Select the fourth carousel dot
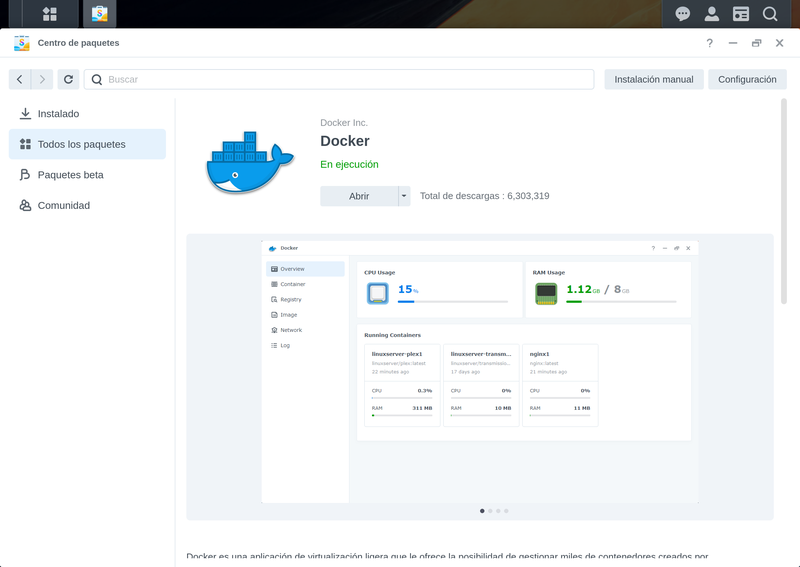Image resolution: width=800 pixels, height=567 pixels. pyautogui.click(x=506, y=511)
